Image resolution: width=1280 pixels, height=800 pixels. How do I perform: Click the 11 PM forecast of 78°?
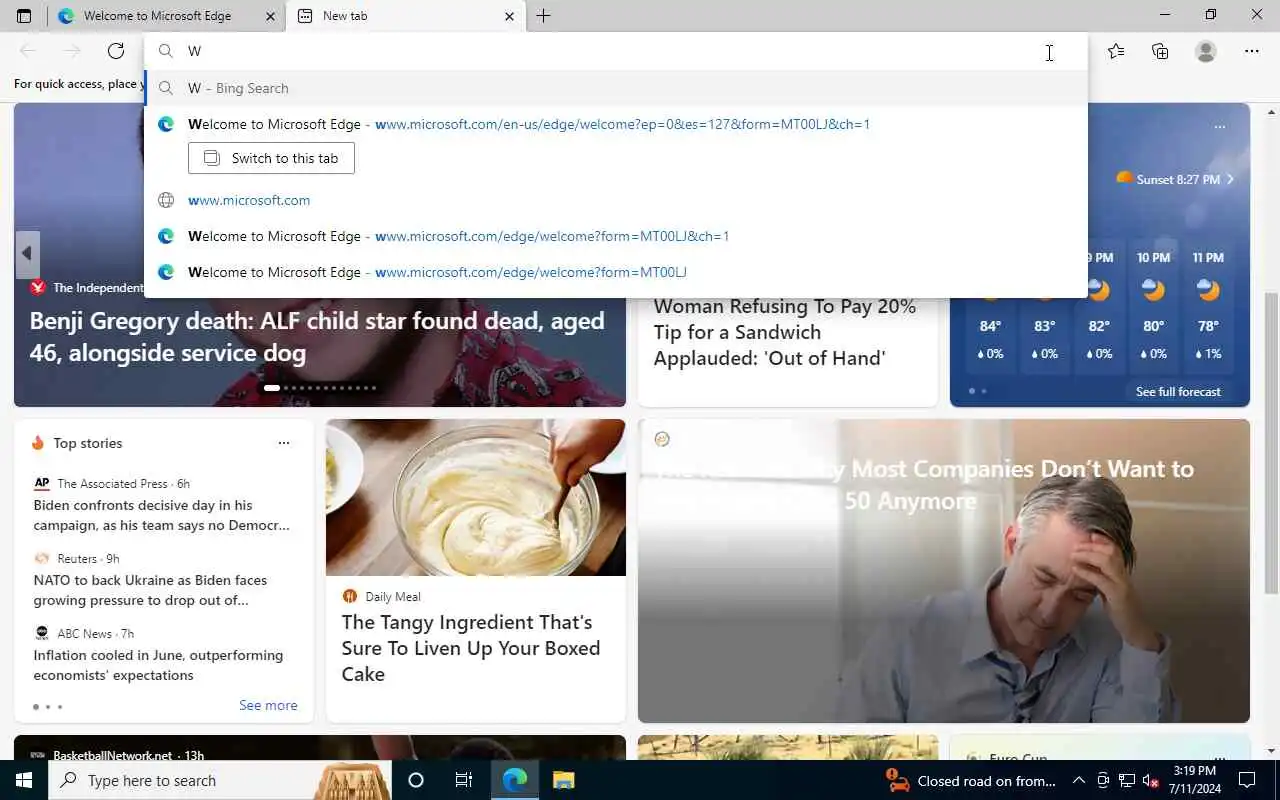tap(1208, 305)
